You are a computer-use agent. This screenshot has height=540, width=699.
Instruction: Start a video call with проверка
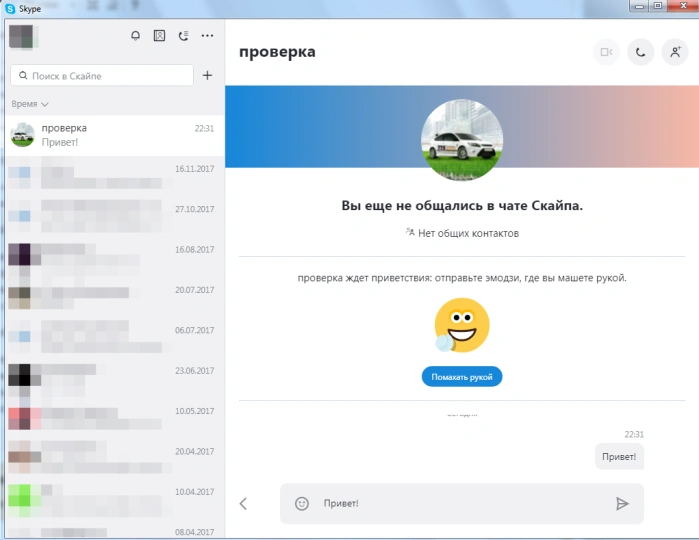pos(606,52)
